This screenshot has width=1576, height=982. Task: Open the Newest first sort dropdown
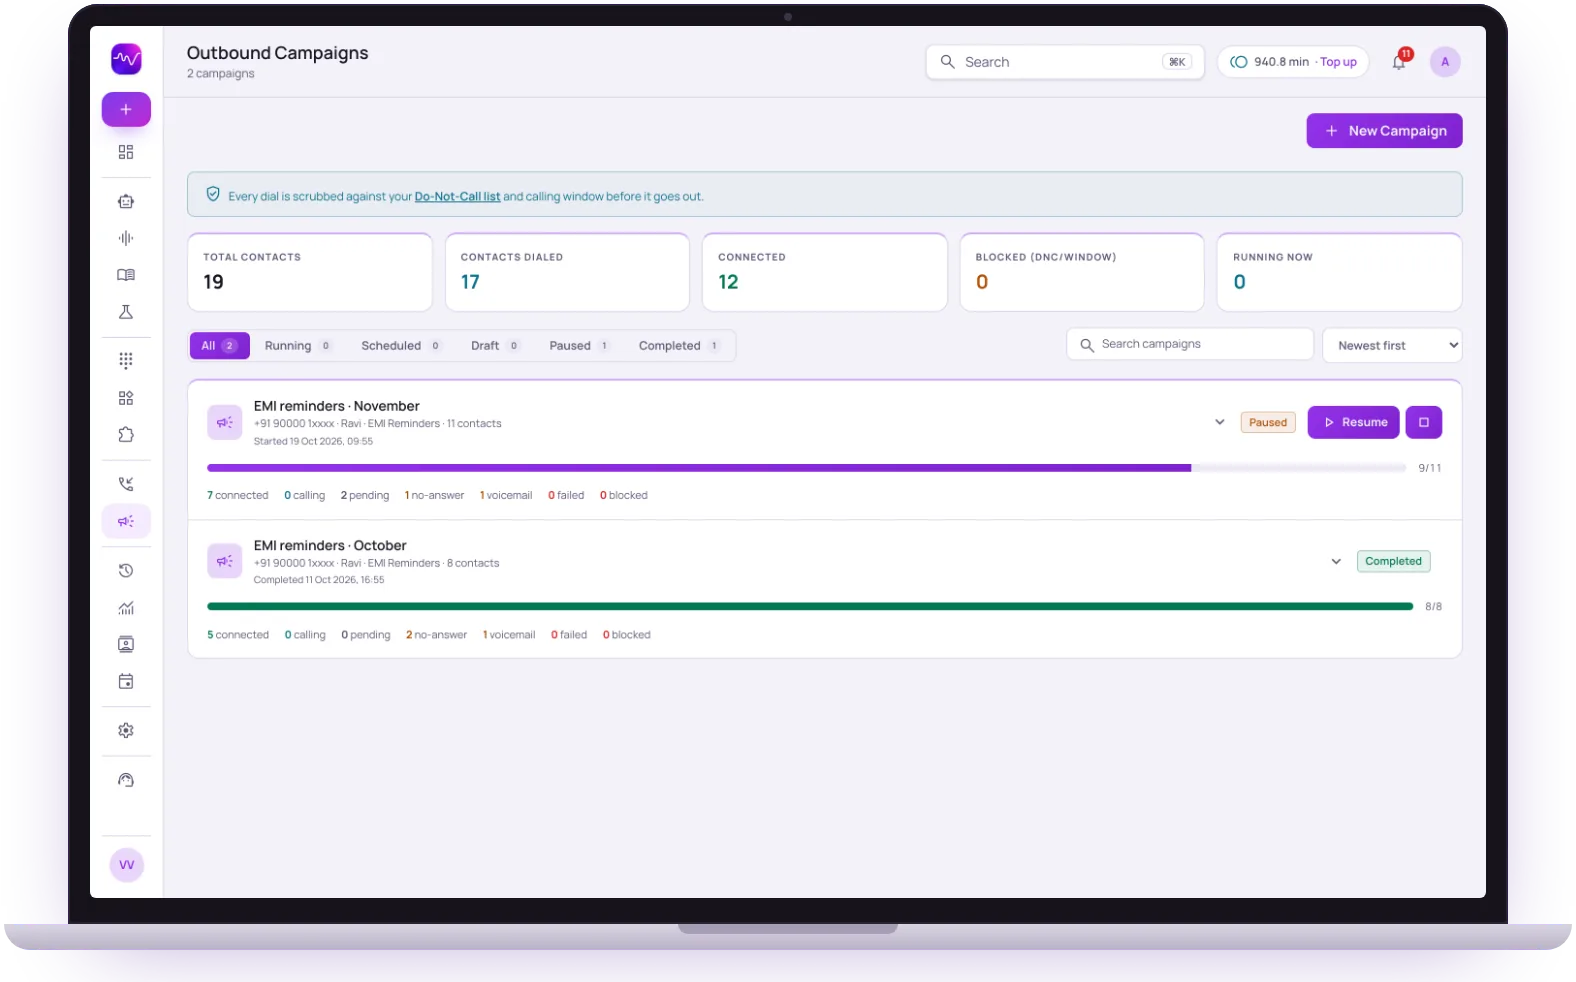pyautogui.click(x=1392, y=345)
